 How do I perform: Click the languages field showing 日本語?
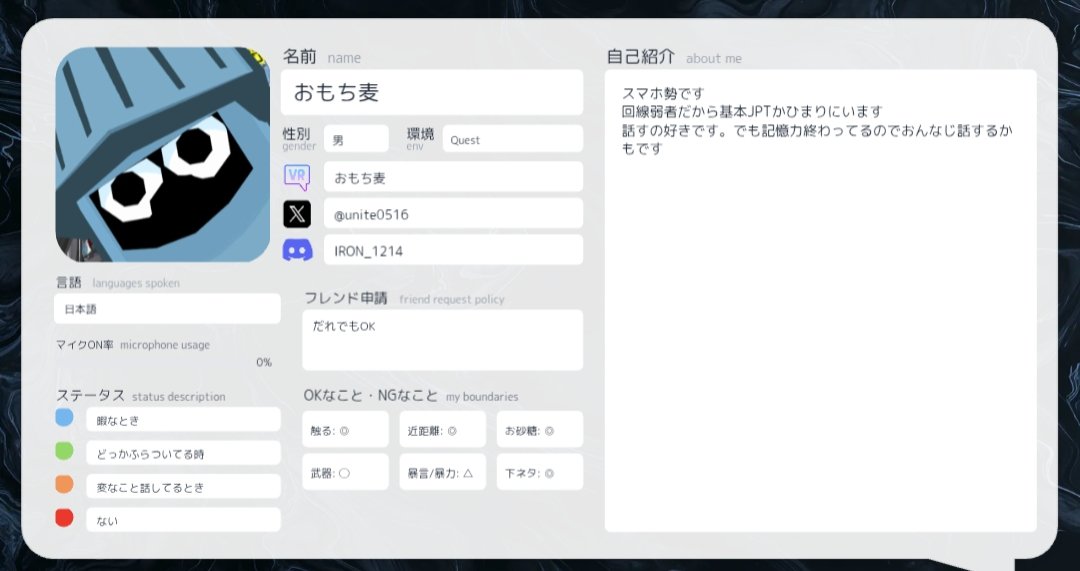167,309
